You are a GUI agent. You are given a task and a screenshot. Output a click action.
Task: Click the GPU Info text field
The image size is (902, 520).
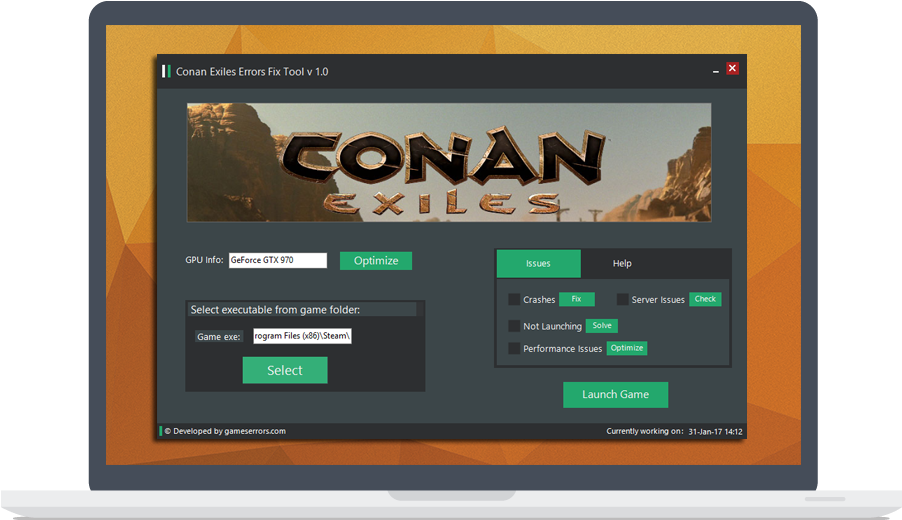click(278, 260)
